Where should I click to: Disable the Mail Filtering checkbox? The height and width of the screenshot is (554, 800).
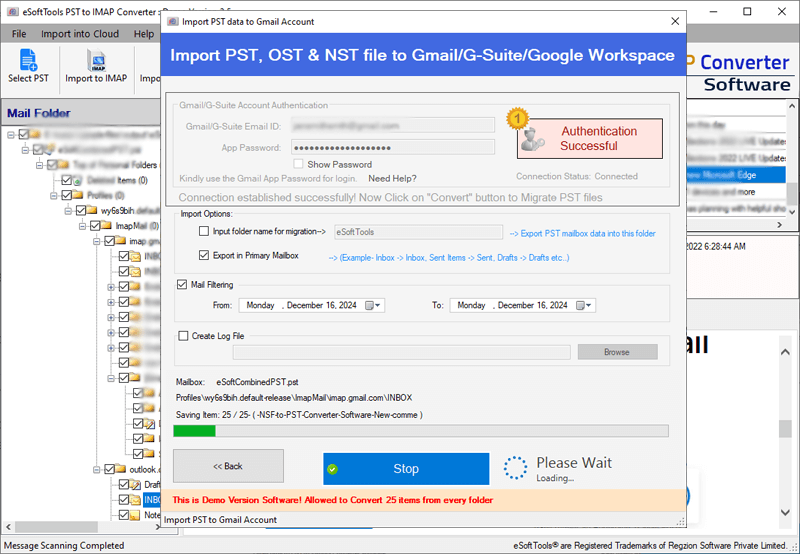182,284
